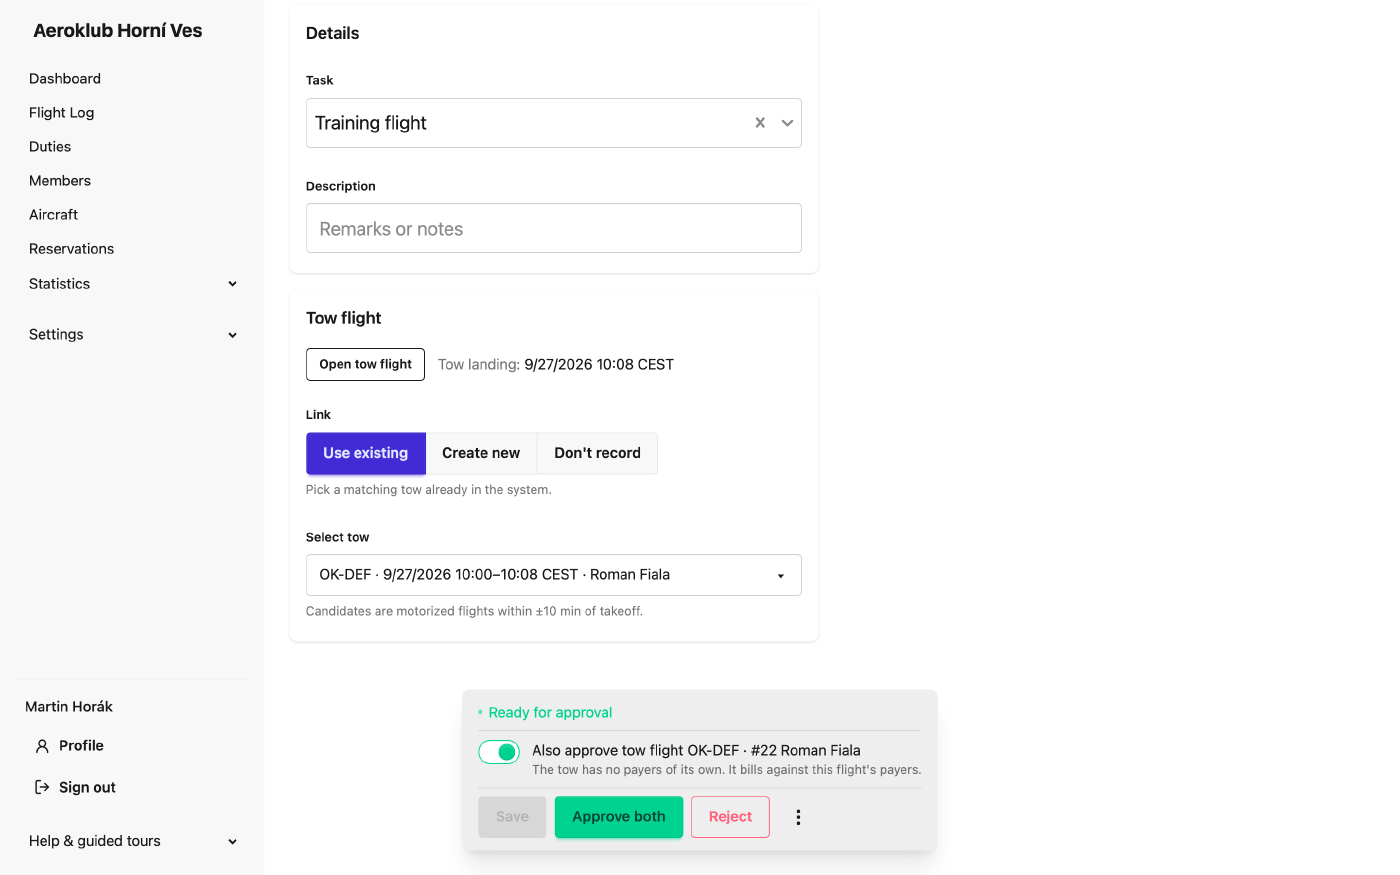The width and height of the screenshot is (1400, 875).
Task: Reject this flight
Action: 730,817
